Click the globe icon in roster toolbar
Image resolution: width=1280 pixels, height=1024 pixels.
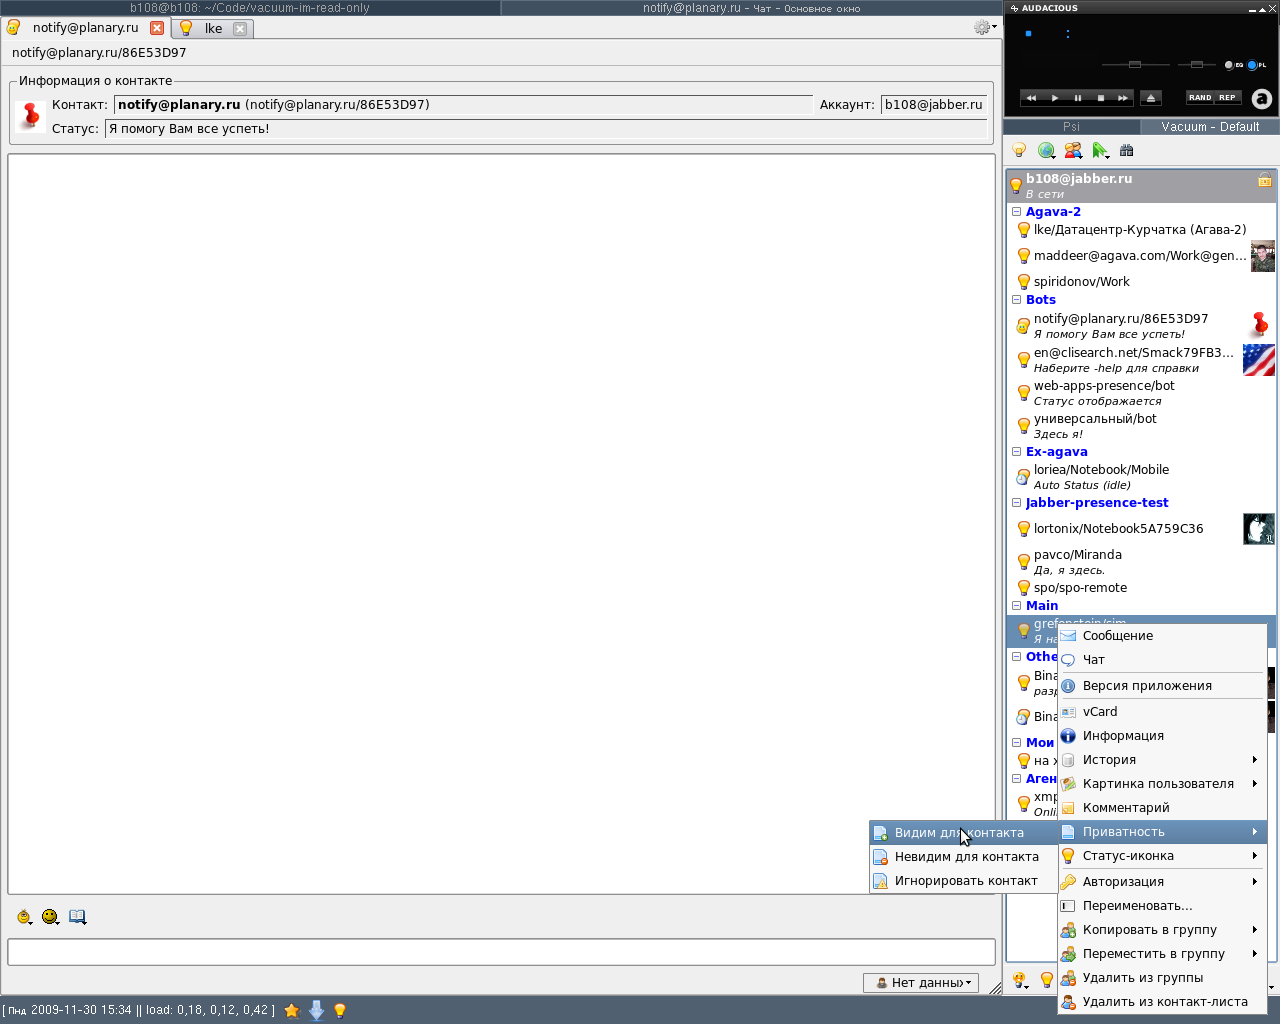coord(1046,151)
